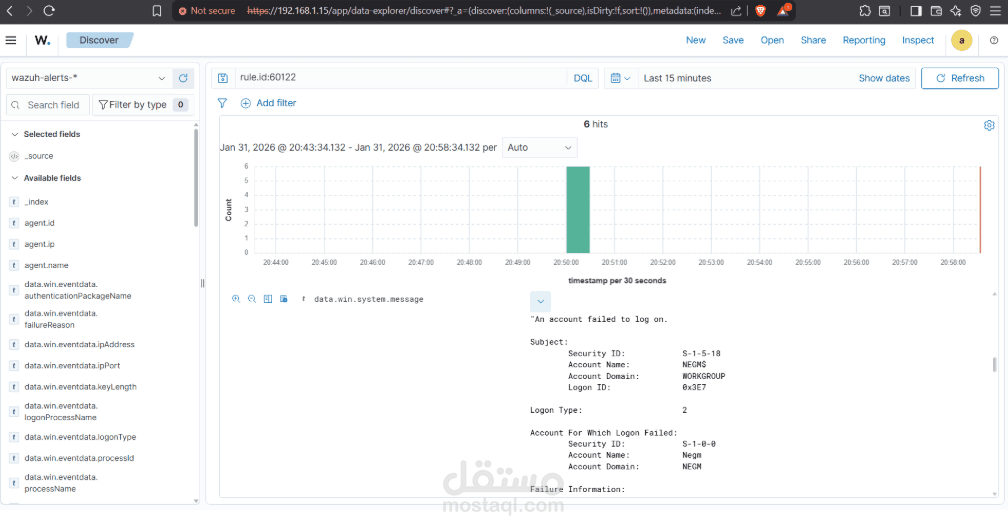Open the saved queries icon
Viewport: 1008px width, 527px height.
tap(223, 78)
